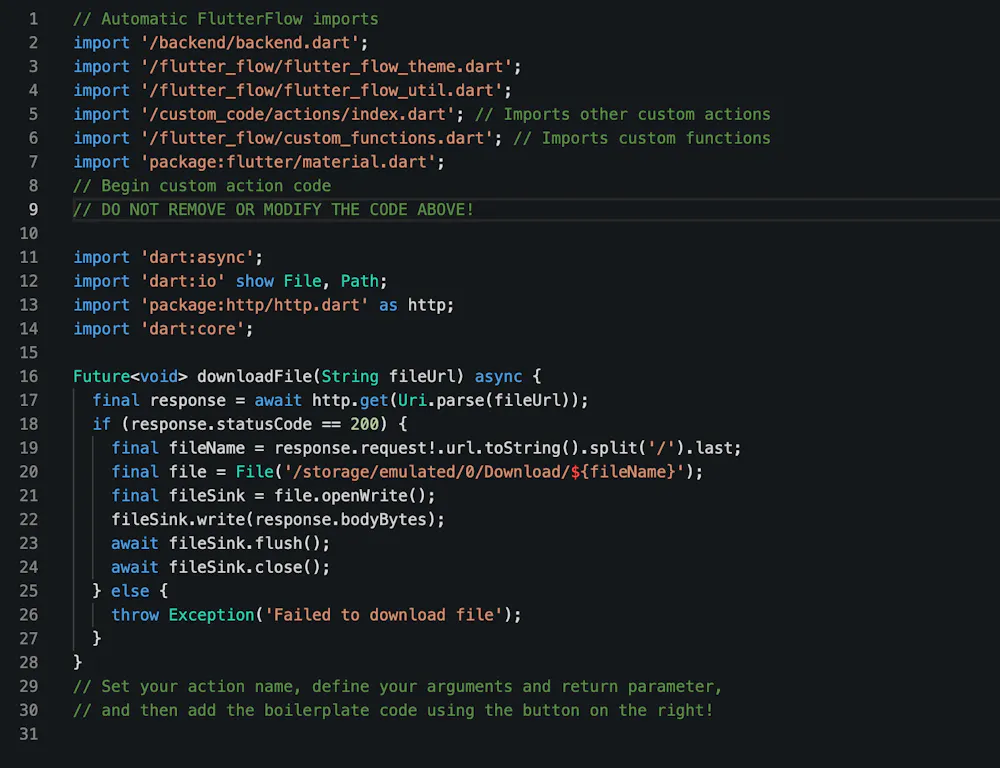
Task: Click line number 16 in the gutter
Action: 29,376
